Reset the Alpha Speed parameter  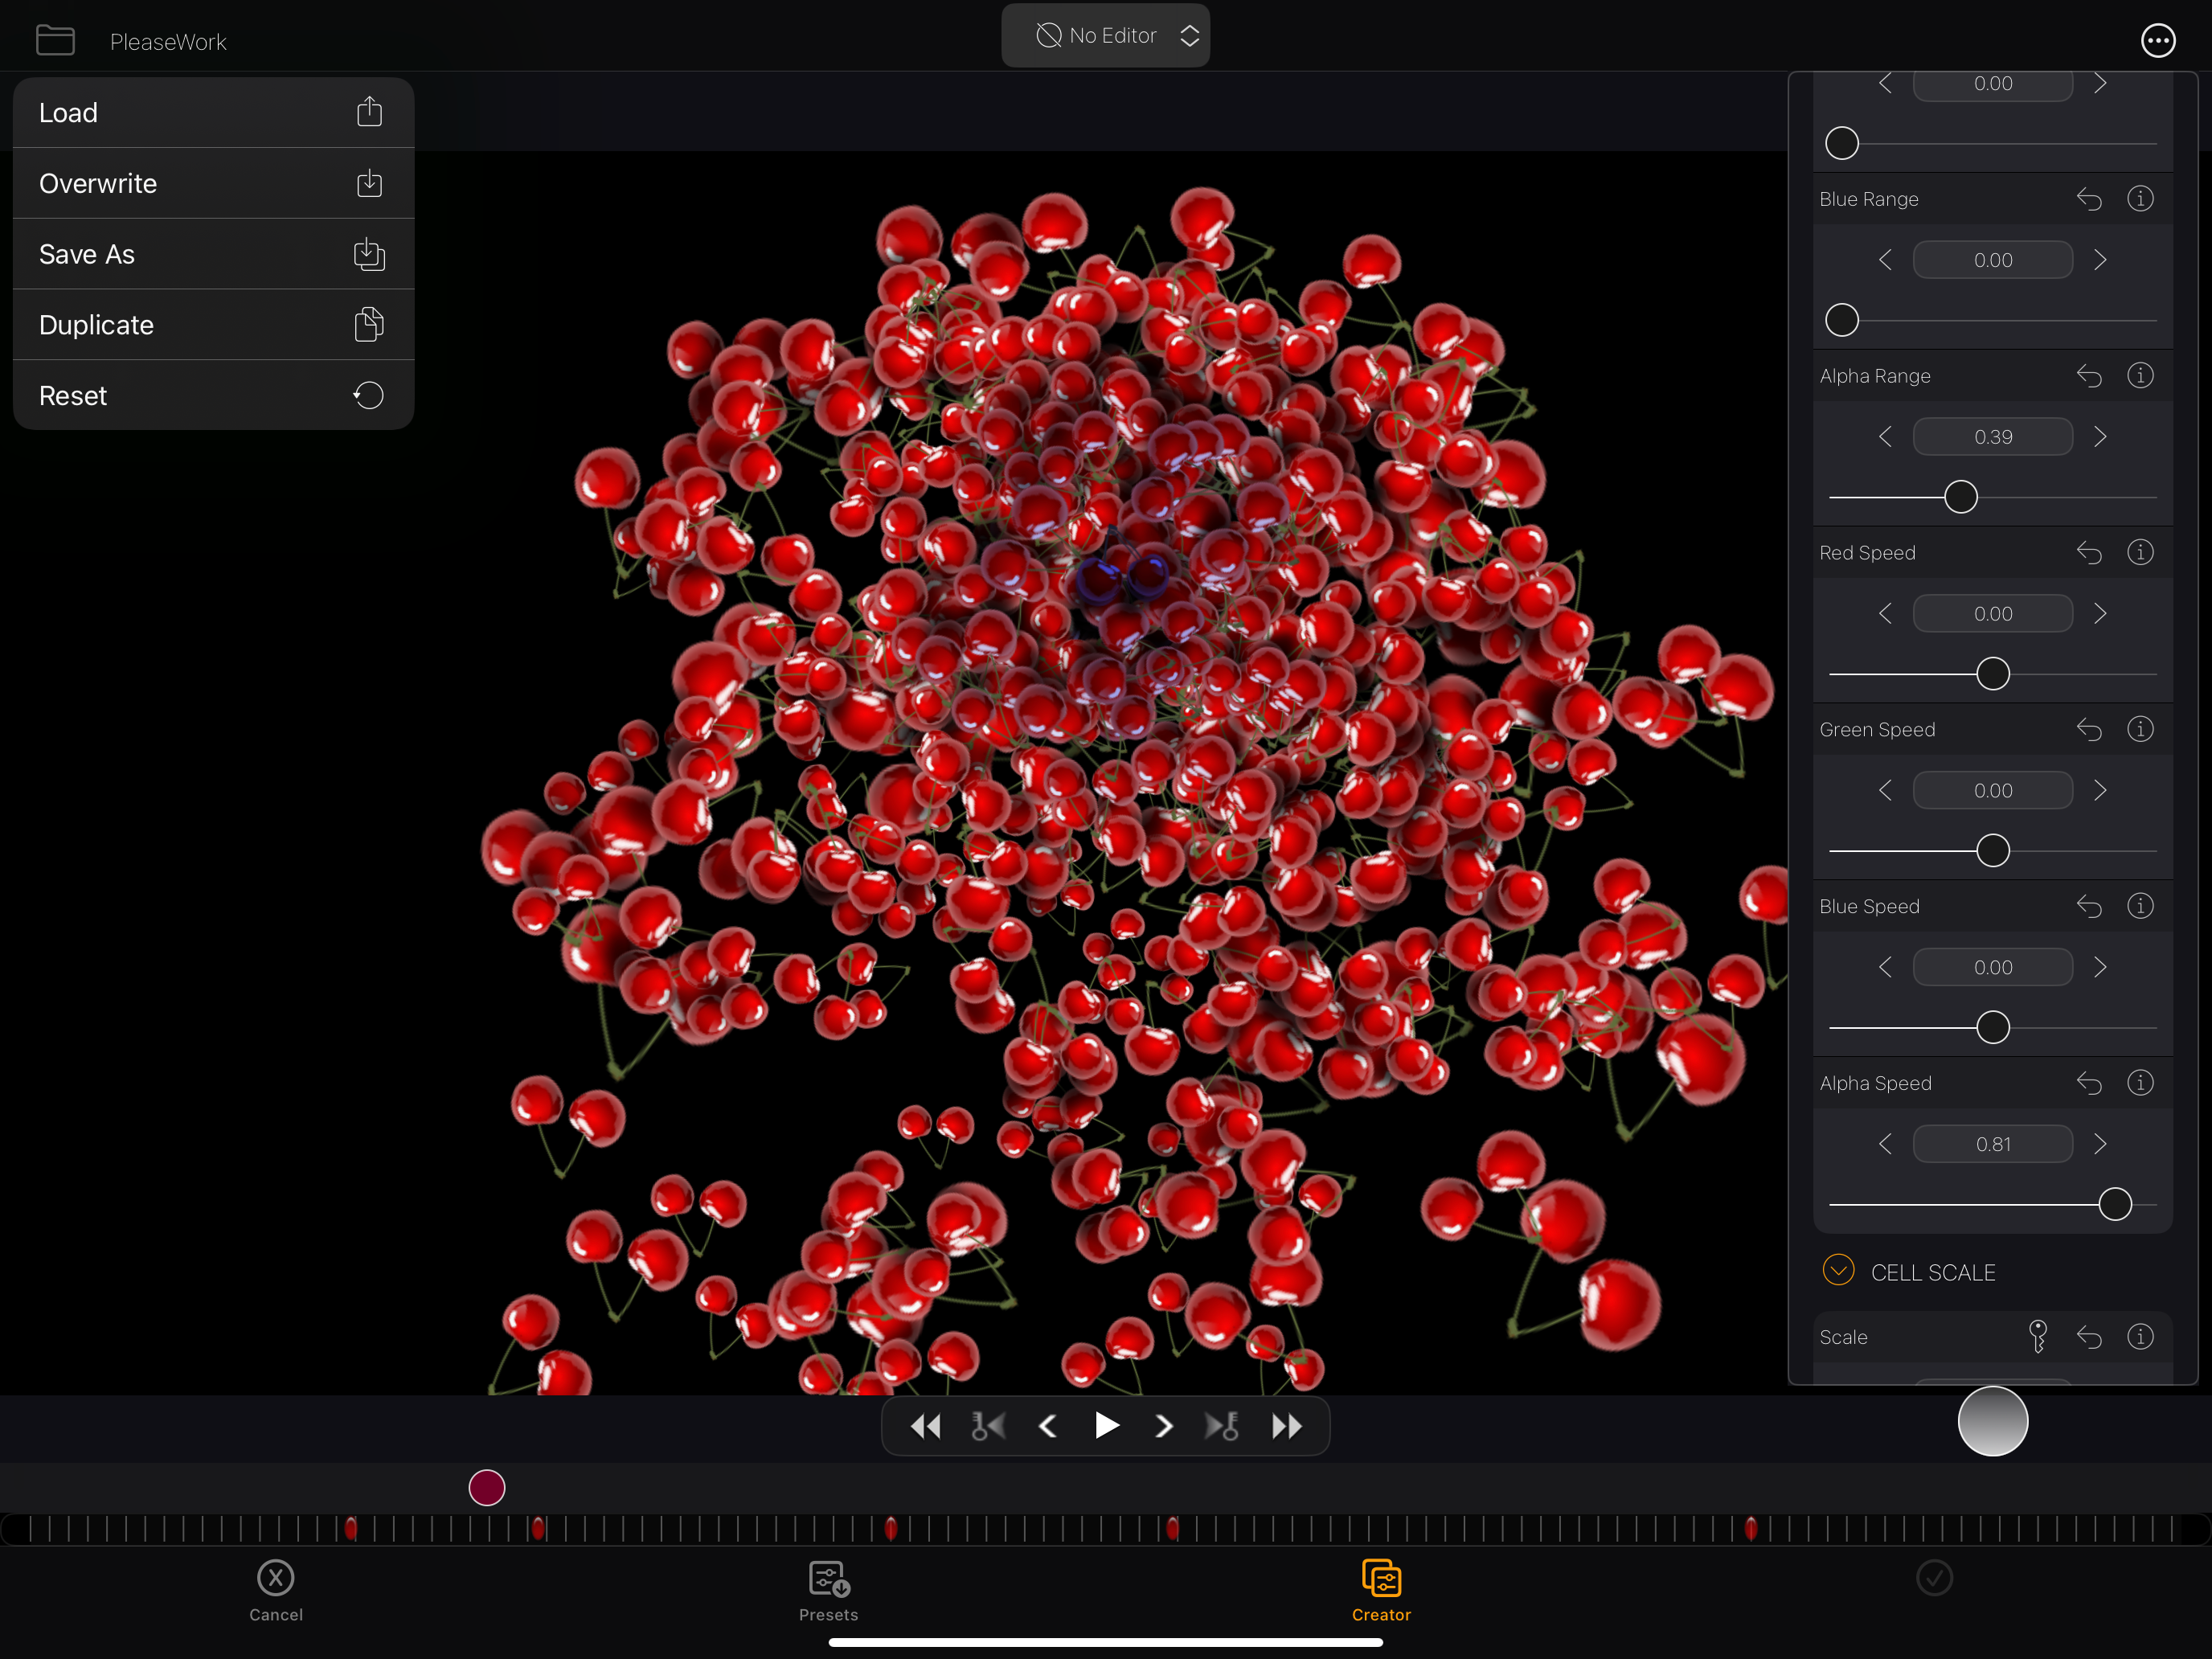2089,1083
